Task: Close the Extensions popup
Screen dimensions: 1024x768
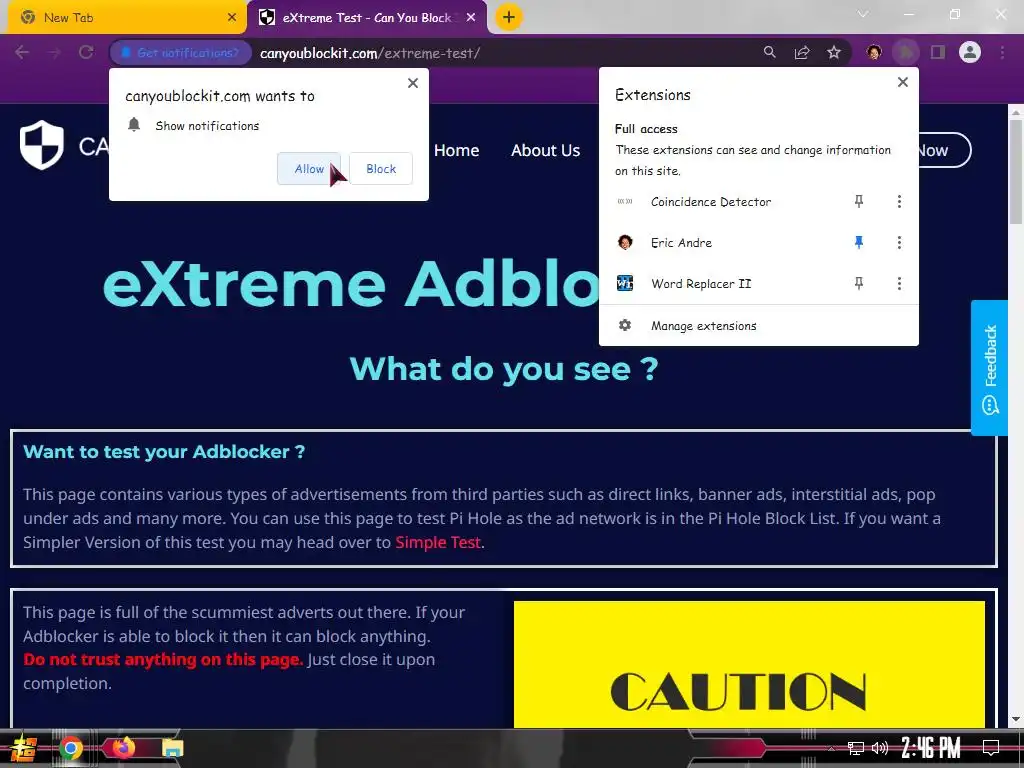Action: pyautogui.click(x=903, y=82)
